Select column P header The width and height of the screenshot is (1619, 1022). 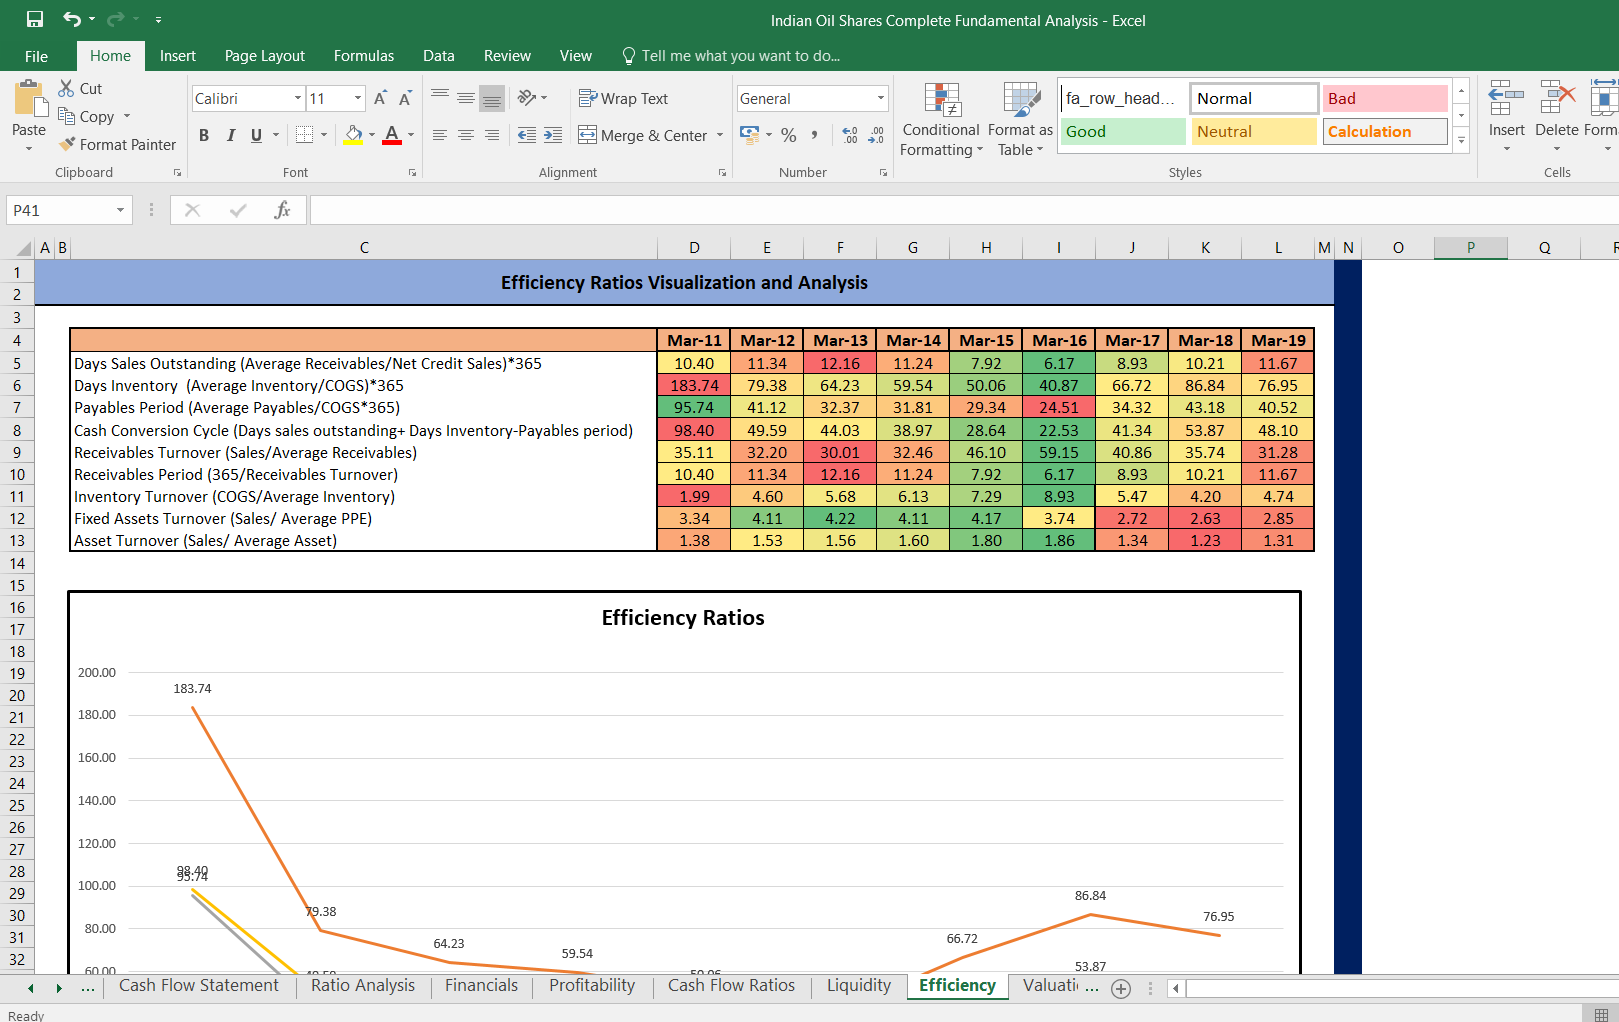tap(1471, 248)
